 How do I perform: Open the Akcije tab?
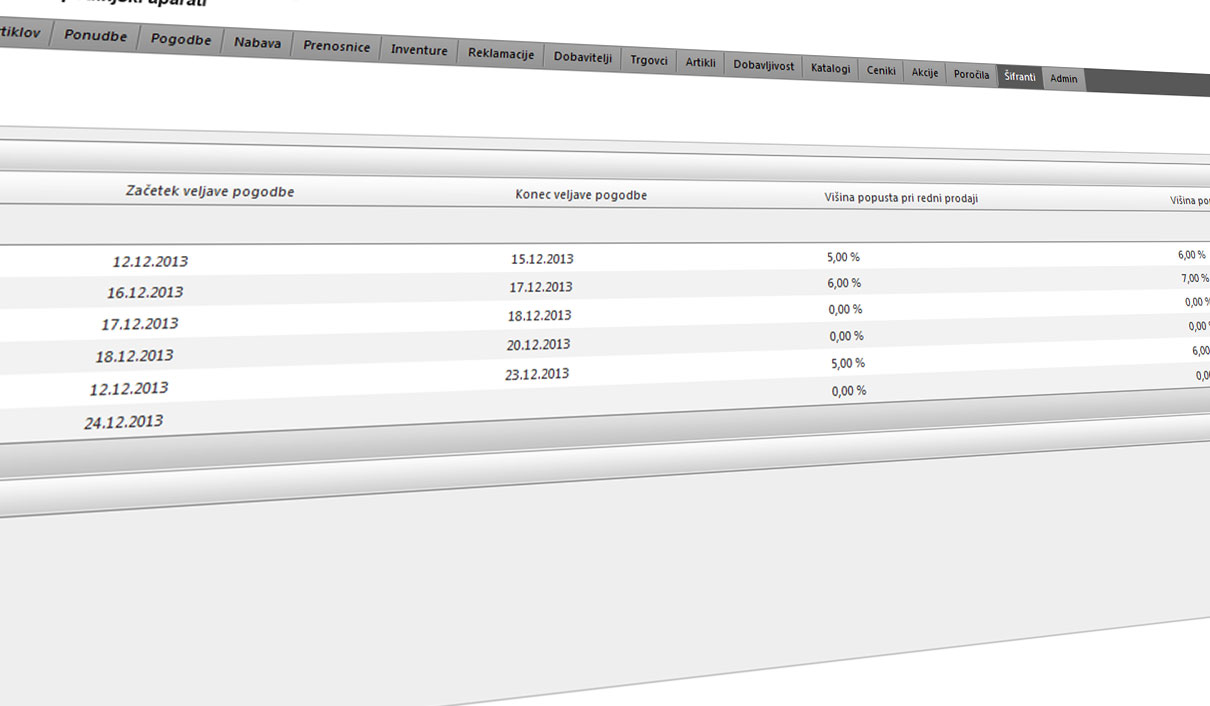pos(925,73)
